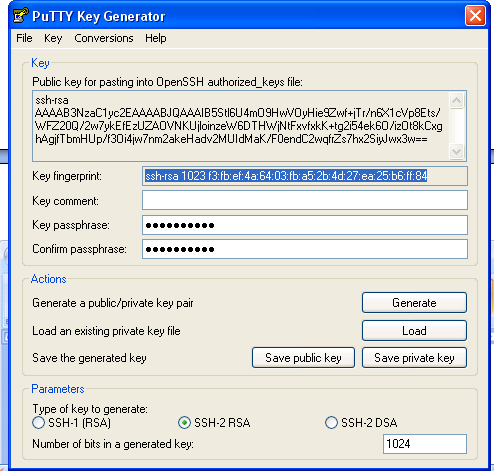Image resolution: width=494 pixels, height=471 pixels.
Task: Open the Conversions menu
Action: click(x=104, y=38)
